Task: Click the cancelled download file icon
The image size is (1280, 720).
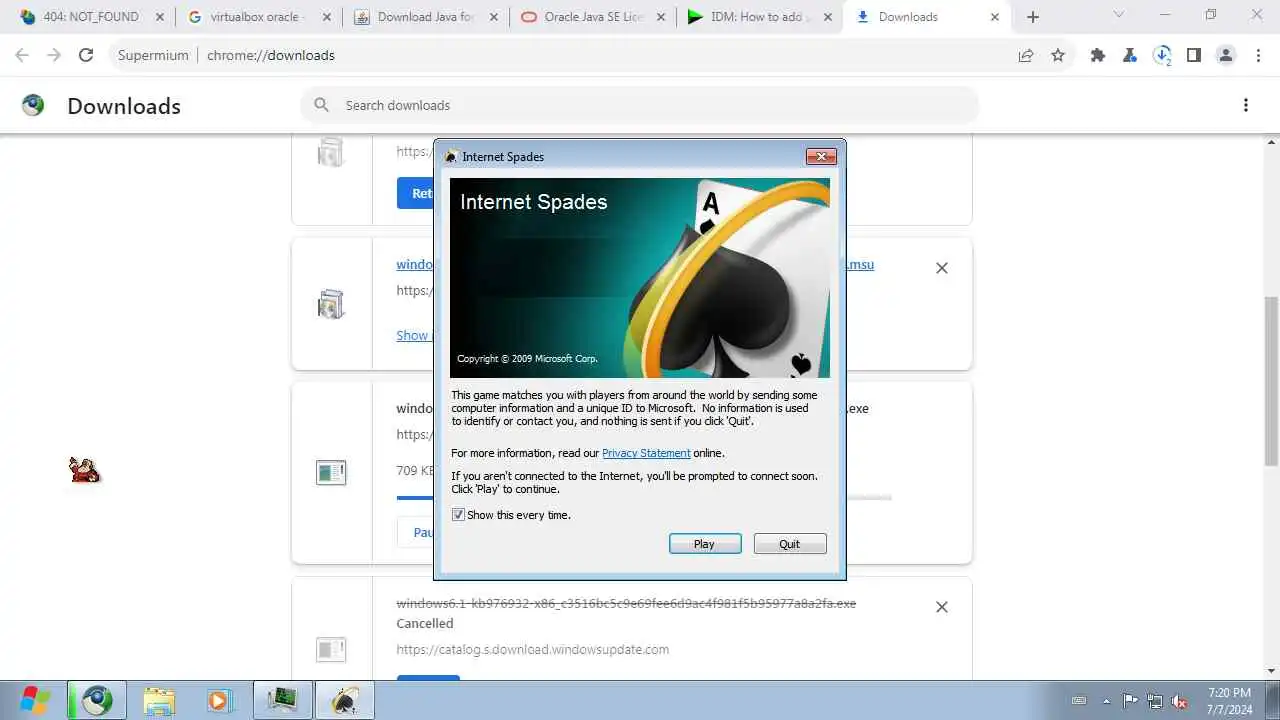Action: pyautogui.click(x=331, y=649)
